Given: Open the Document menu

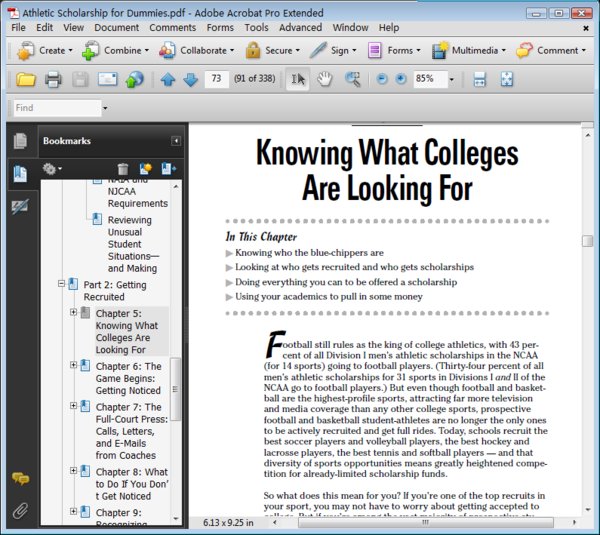Looking at the screenshot, I should 116,28.
